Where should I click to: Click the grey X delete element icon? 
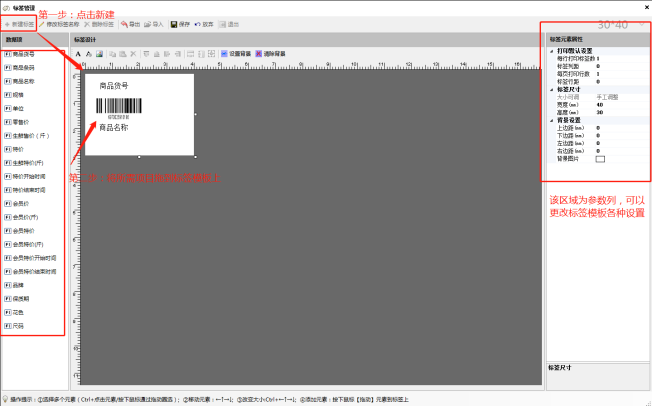tap(133, 54)
